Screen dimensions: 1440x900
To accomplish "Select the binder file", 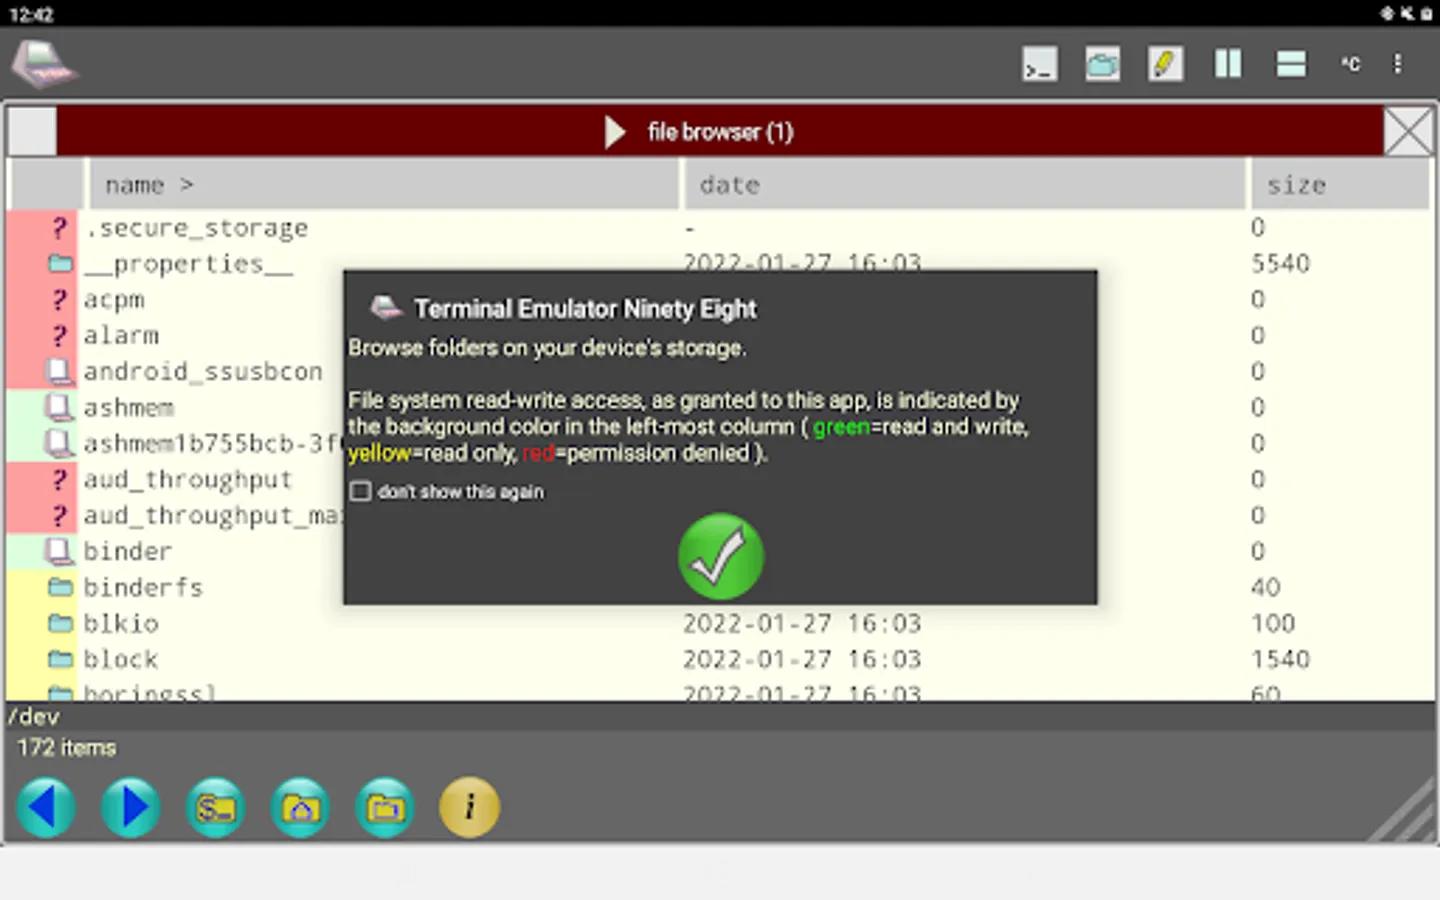I will [x=127, y=551].
